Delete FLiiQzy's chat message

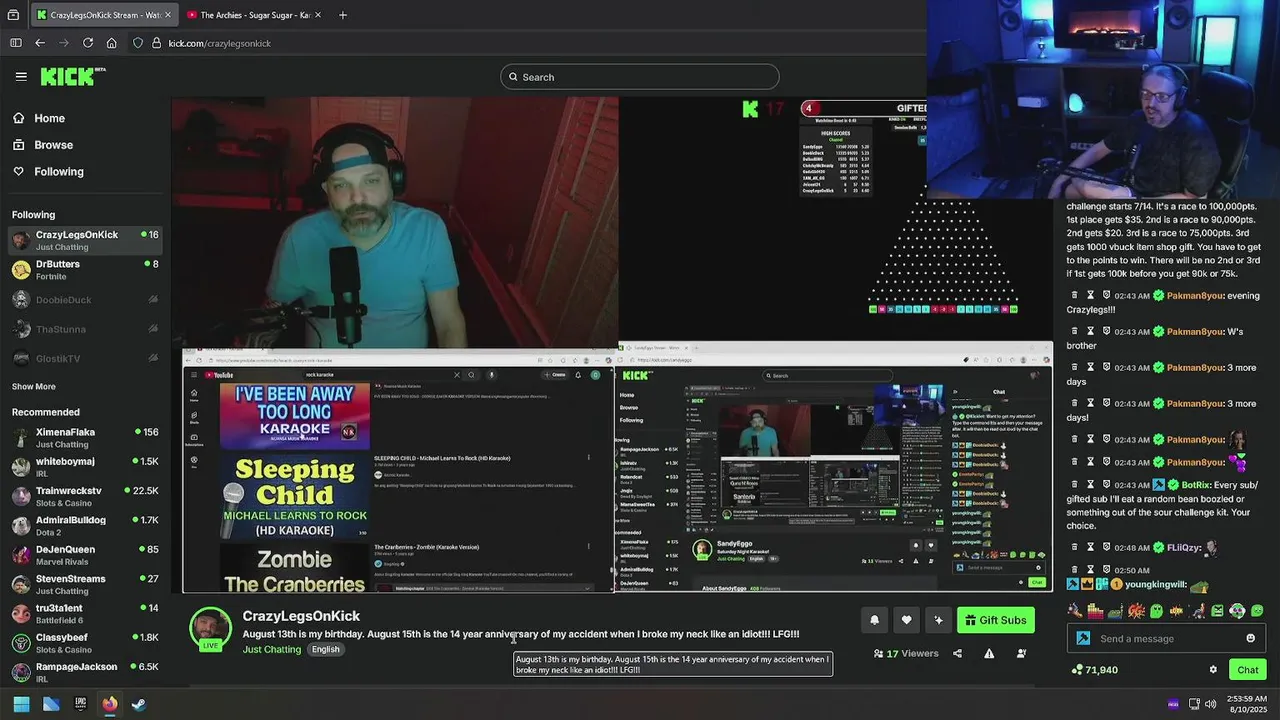pos(1075,548)
